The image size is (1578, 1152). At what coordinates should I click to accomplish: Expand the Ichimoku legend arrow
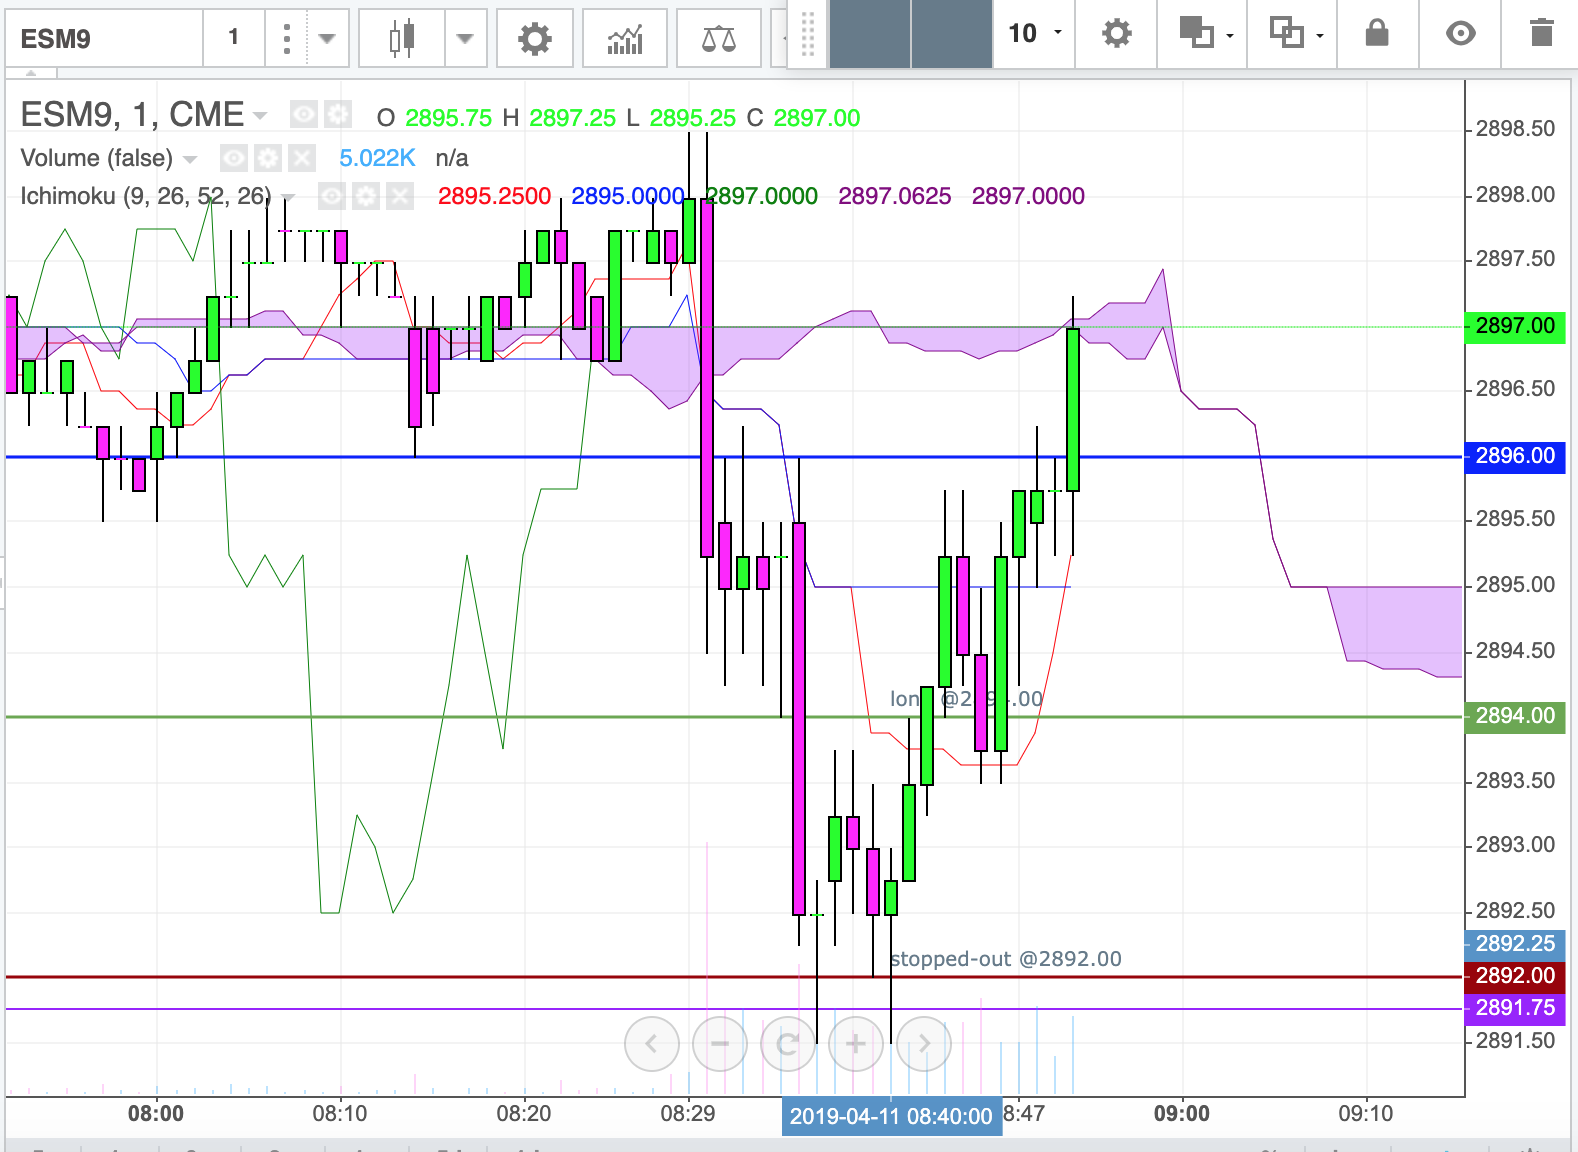pyautogui.click(x=288, y=197)
